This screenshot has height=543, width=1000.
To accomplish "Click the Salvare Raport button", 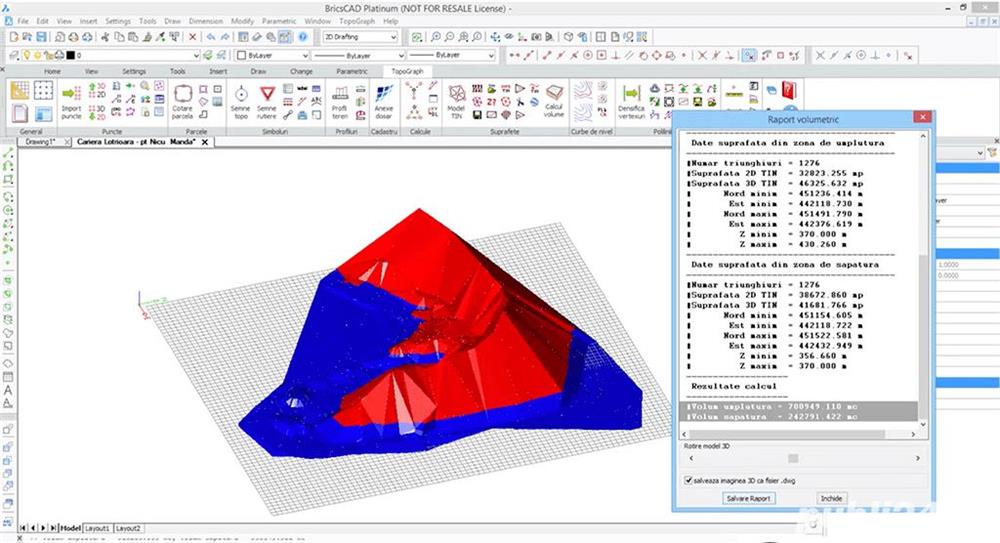I will pyautogui.click(x=750, y=497).
